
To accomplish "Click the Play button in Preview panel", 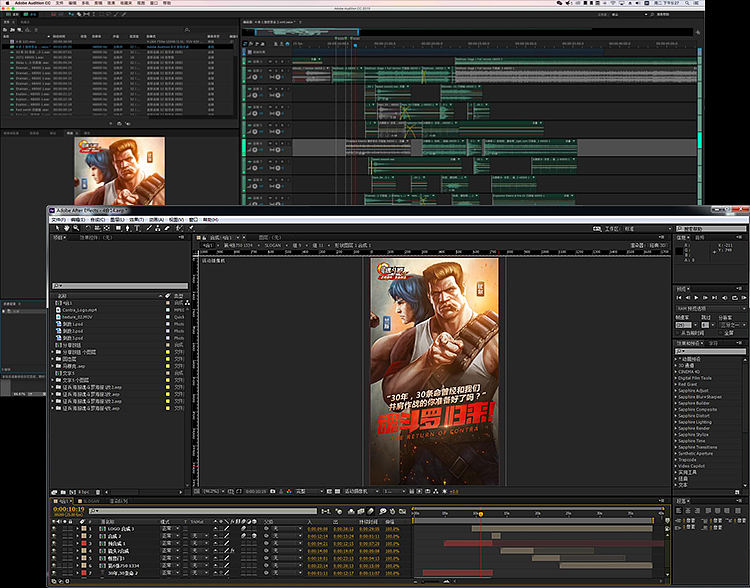I will coord(696,298).
